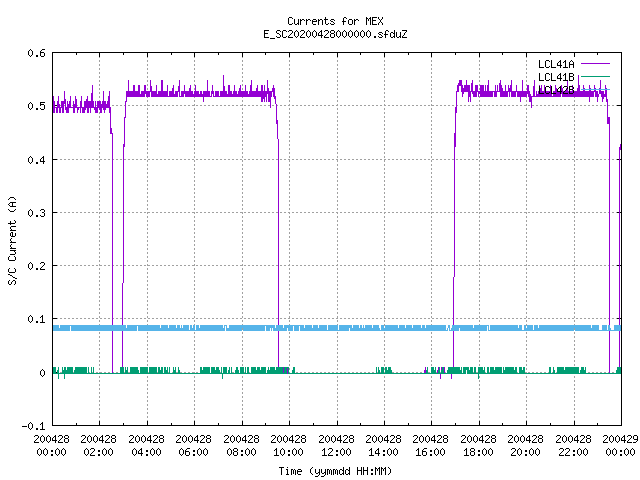
Task: Click the 0.4 y-axis tick label
Action: tap(36, 160)
